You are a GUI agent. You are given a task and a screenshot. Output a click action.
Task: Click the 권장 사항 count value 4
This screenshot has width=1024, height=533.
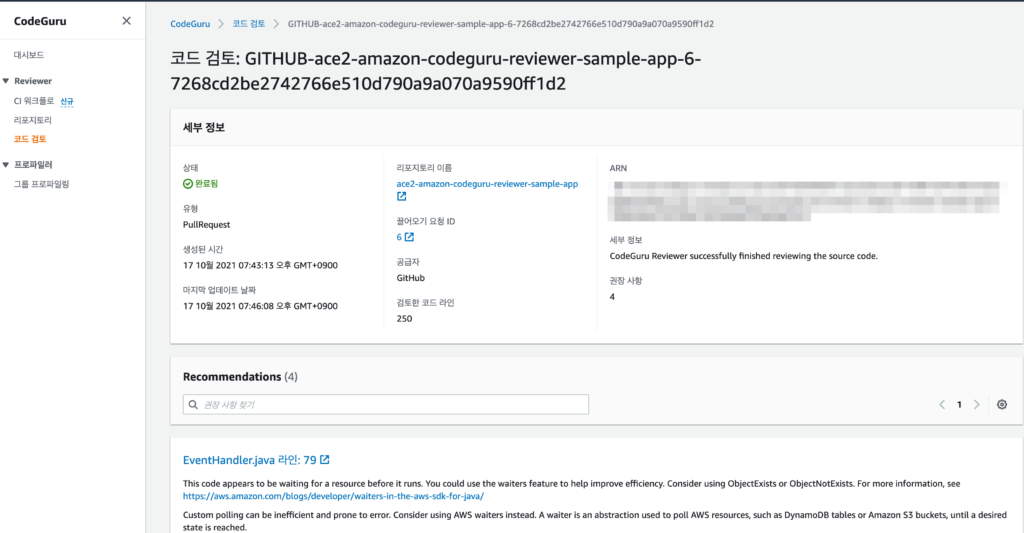[x=612, y=297]
